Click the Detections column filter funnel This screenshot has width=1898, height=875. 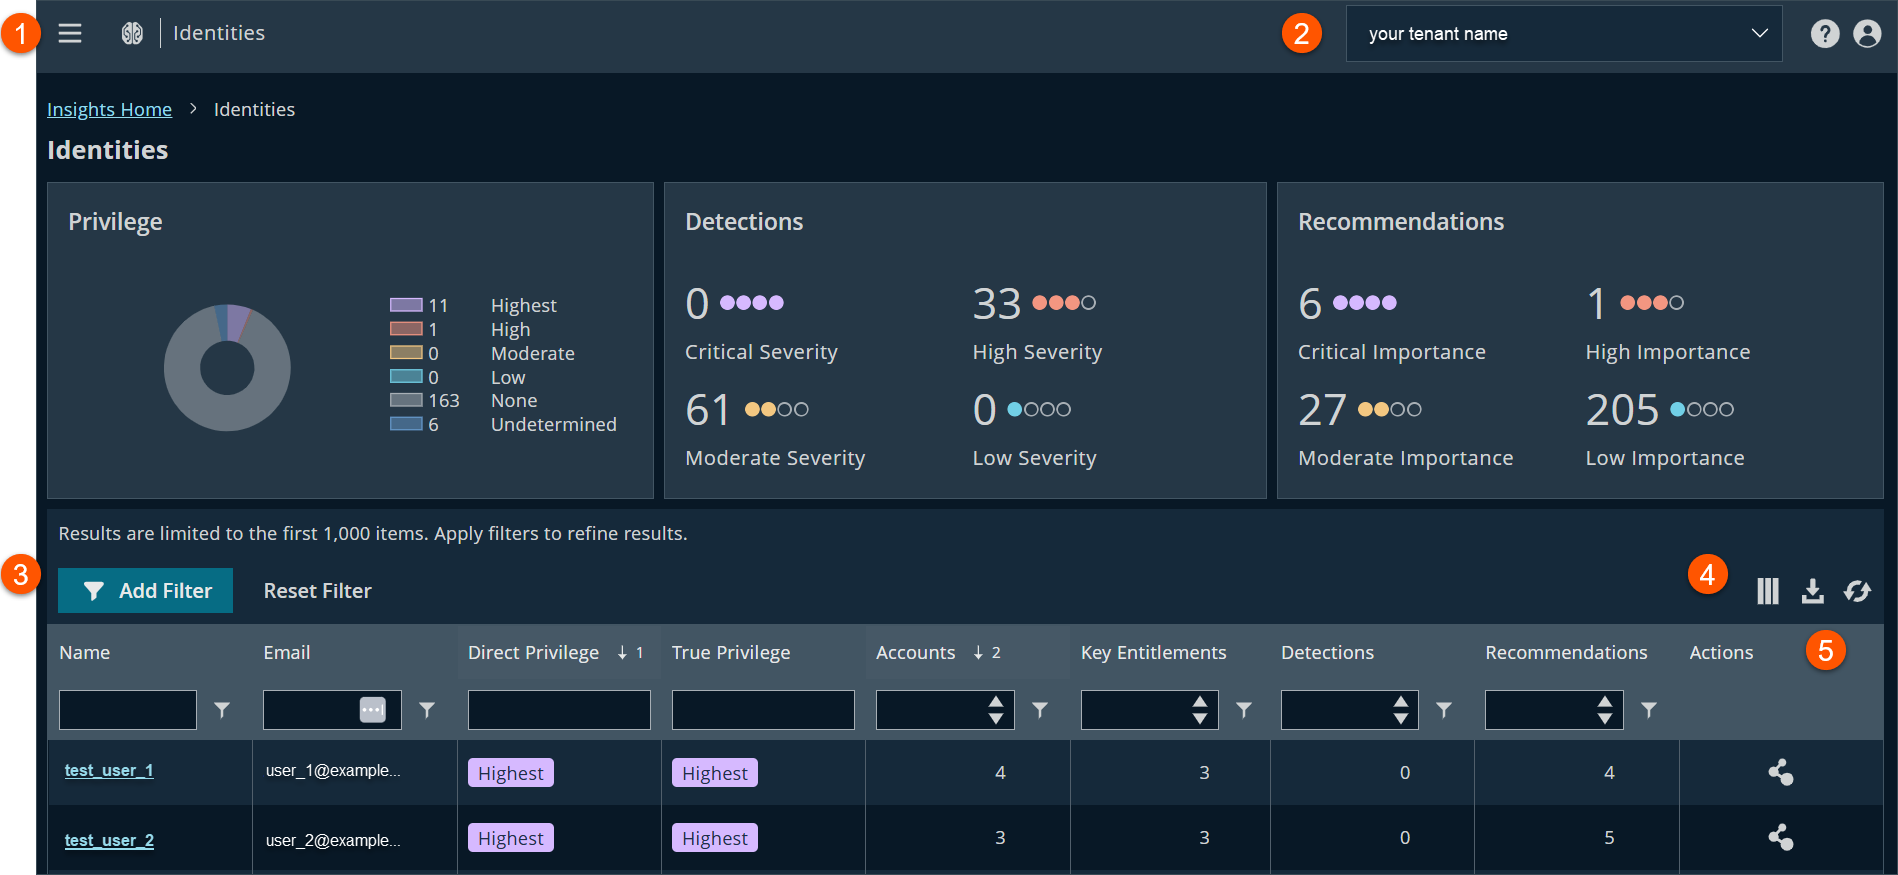(x=1444, y=710)
